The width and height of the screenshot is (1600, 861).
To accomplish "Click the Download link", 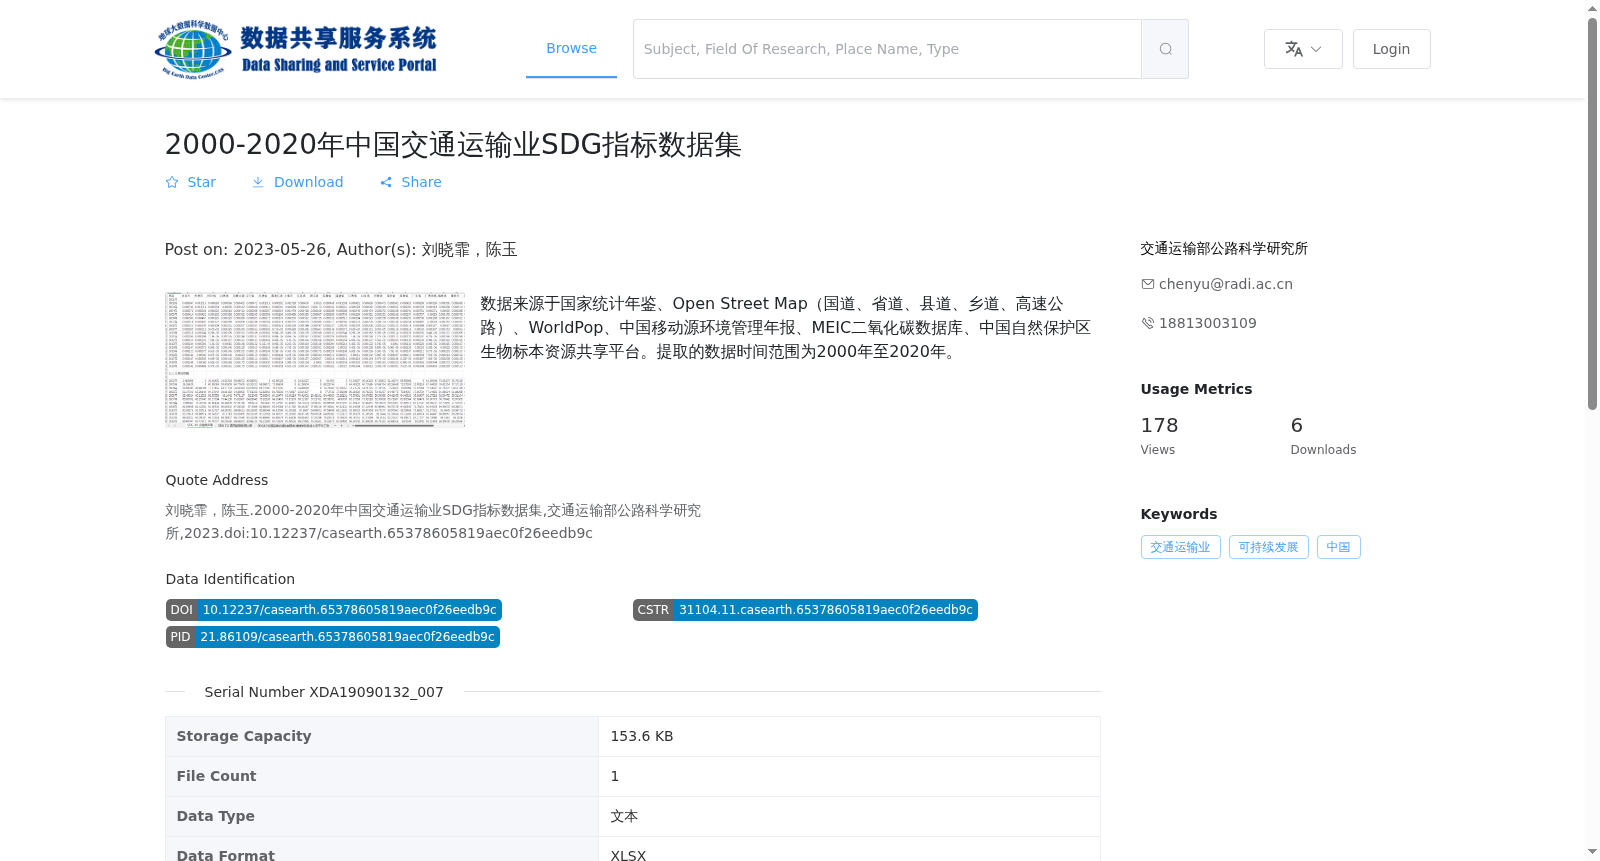I will tap(297, 182).
